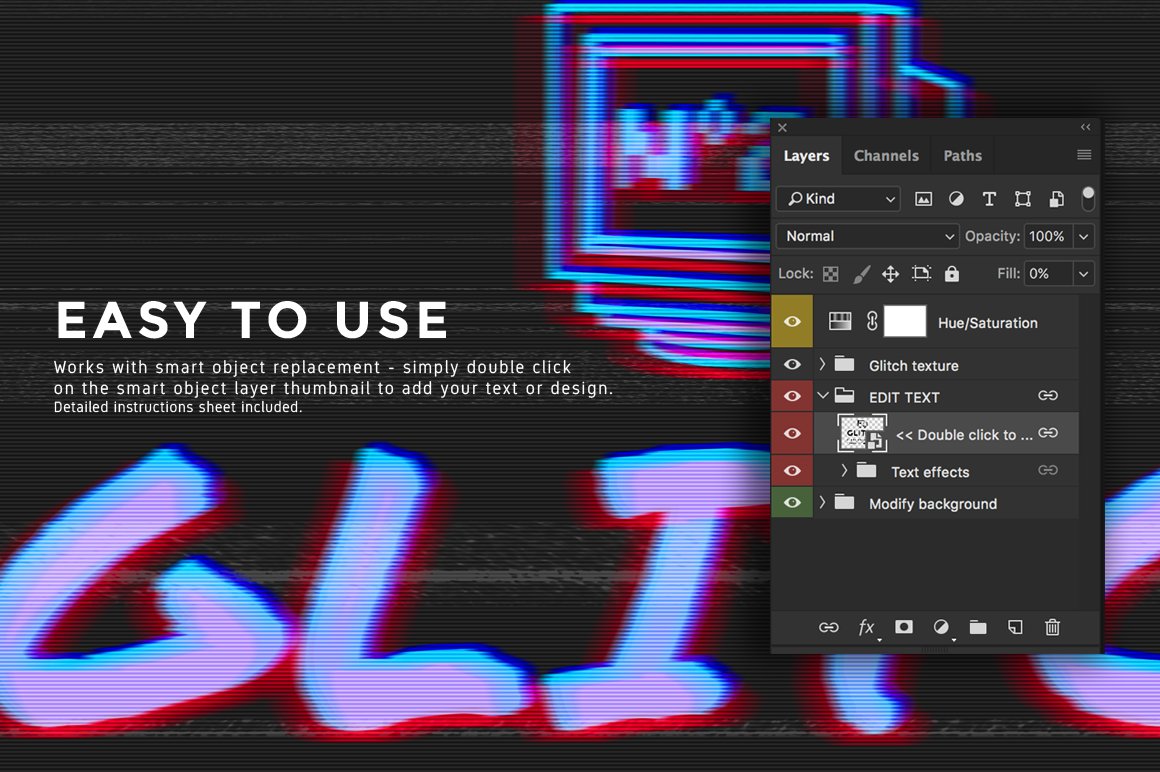This screenshot has height=772, width=1160.
Task: Click the pixel layer filter icon
Action: (x=923, y=199)
